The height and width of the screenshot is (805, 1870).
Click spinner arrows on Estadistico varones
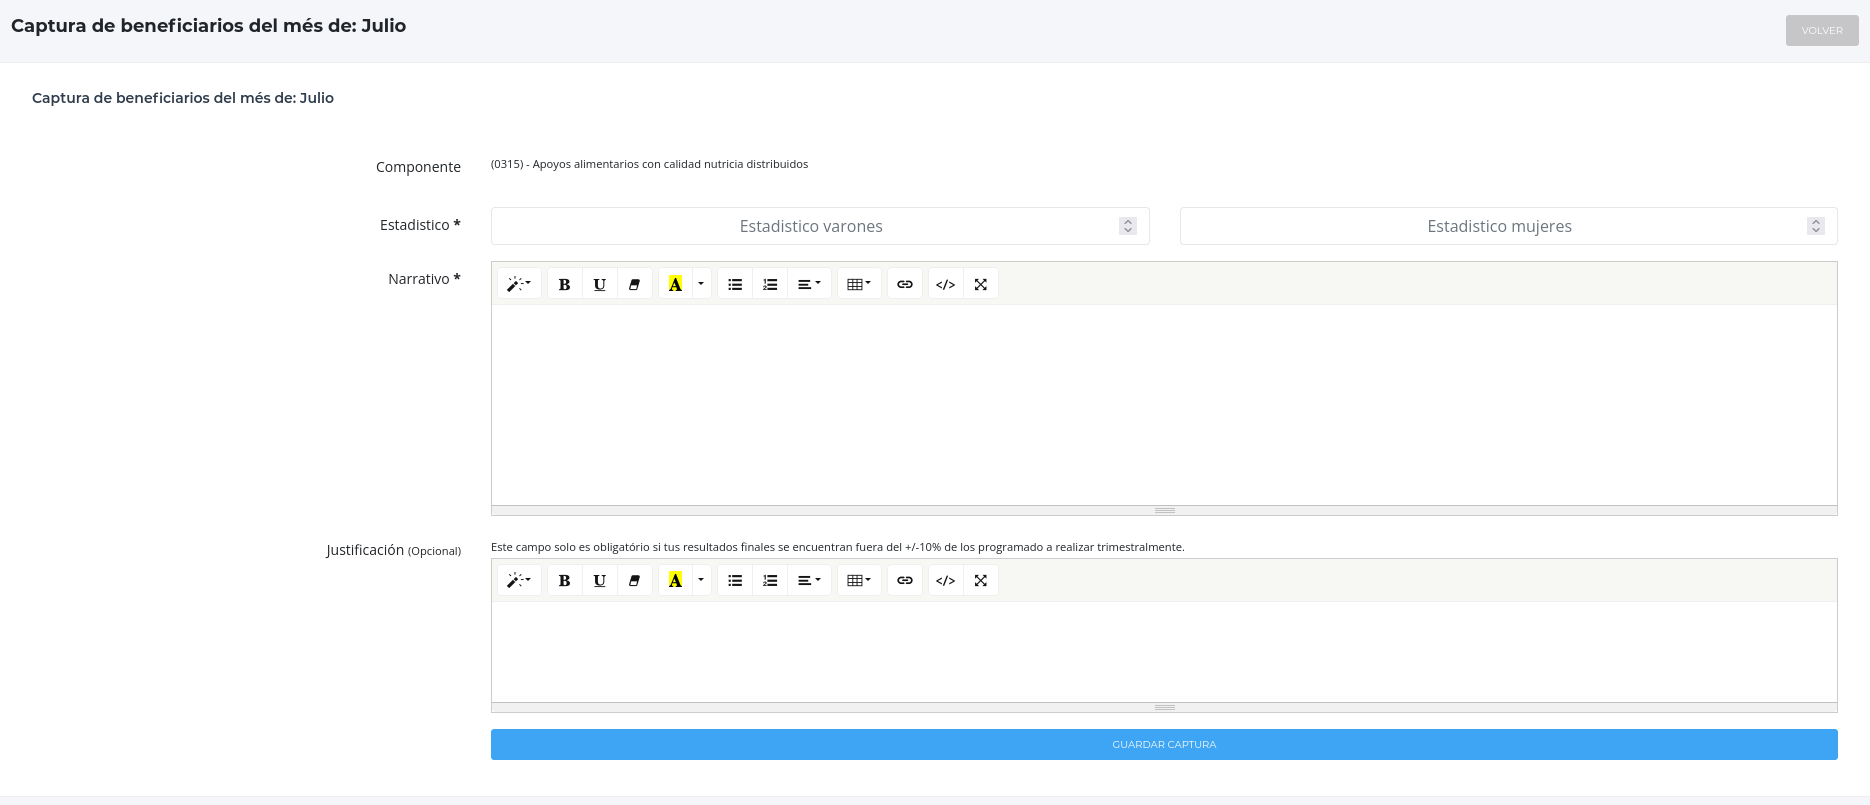pos(1128,226)
